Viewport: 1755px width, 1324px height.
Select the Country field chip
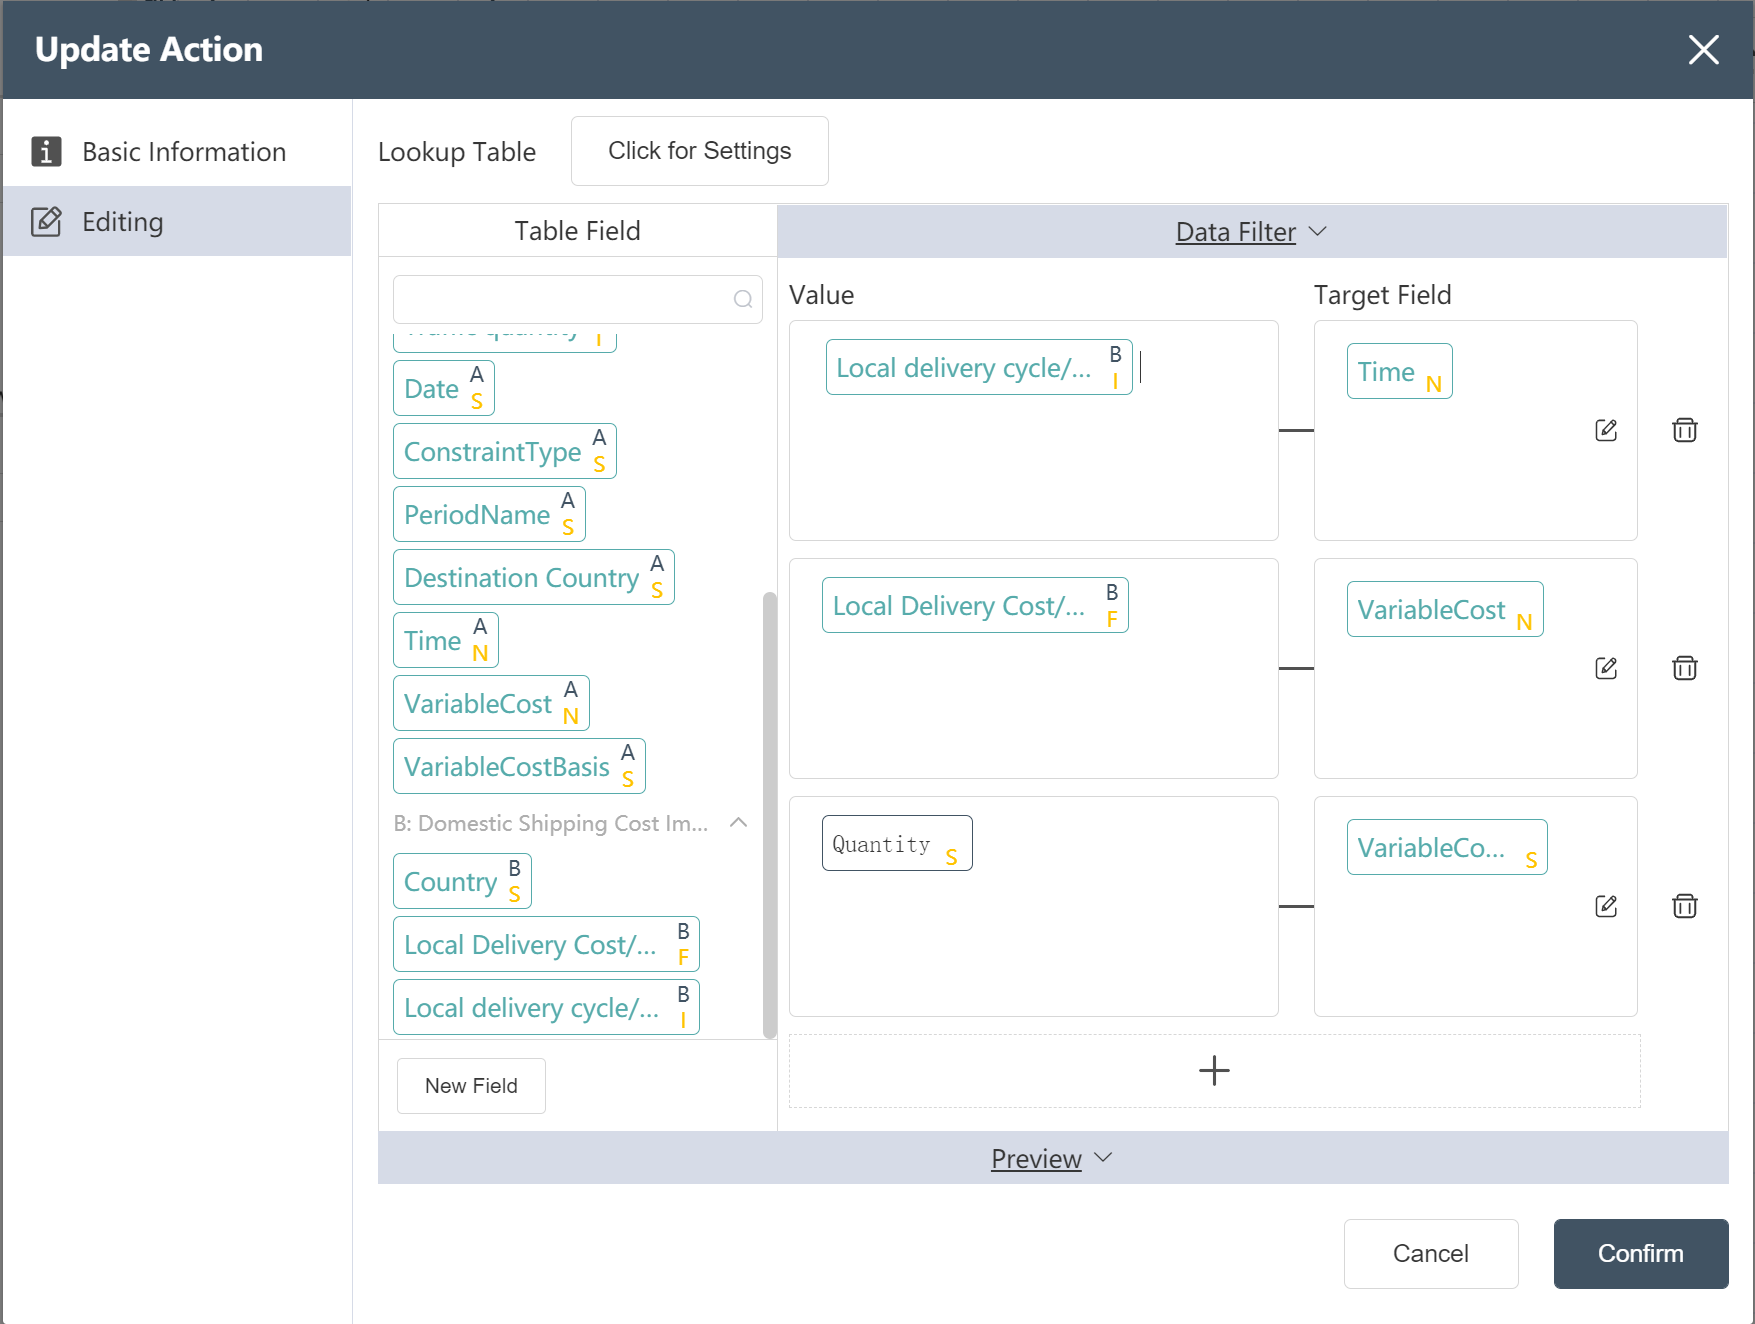tap(462, 881)
